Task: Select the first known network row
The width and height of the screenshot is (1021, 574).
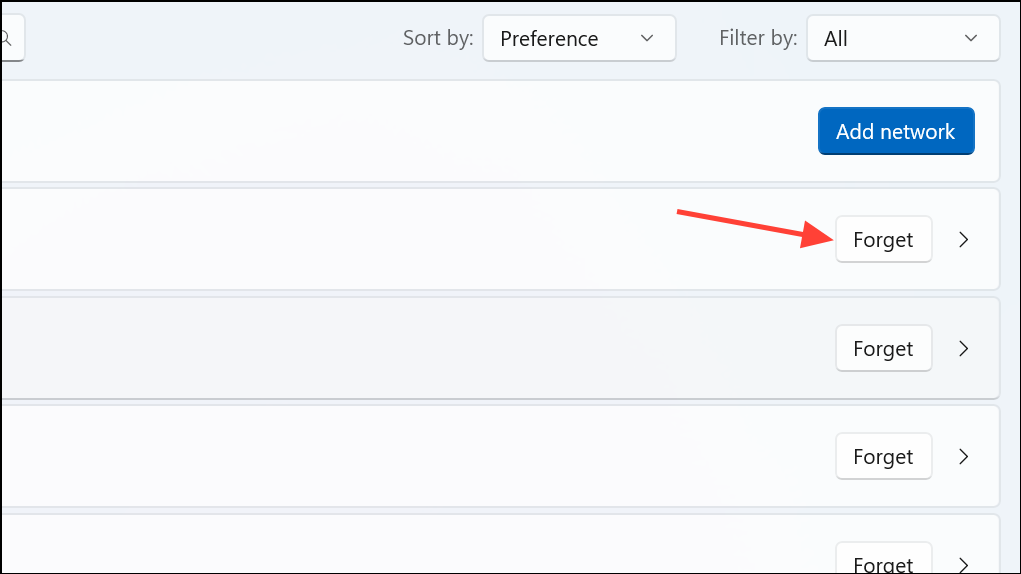Action: tap(500, 239)
